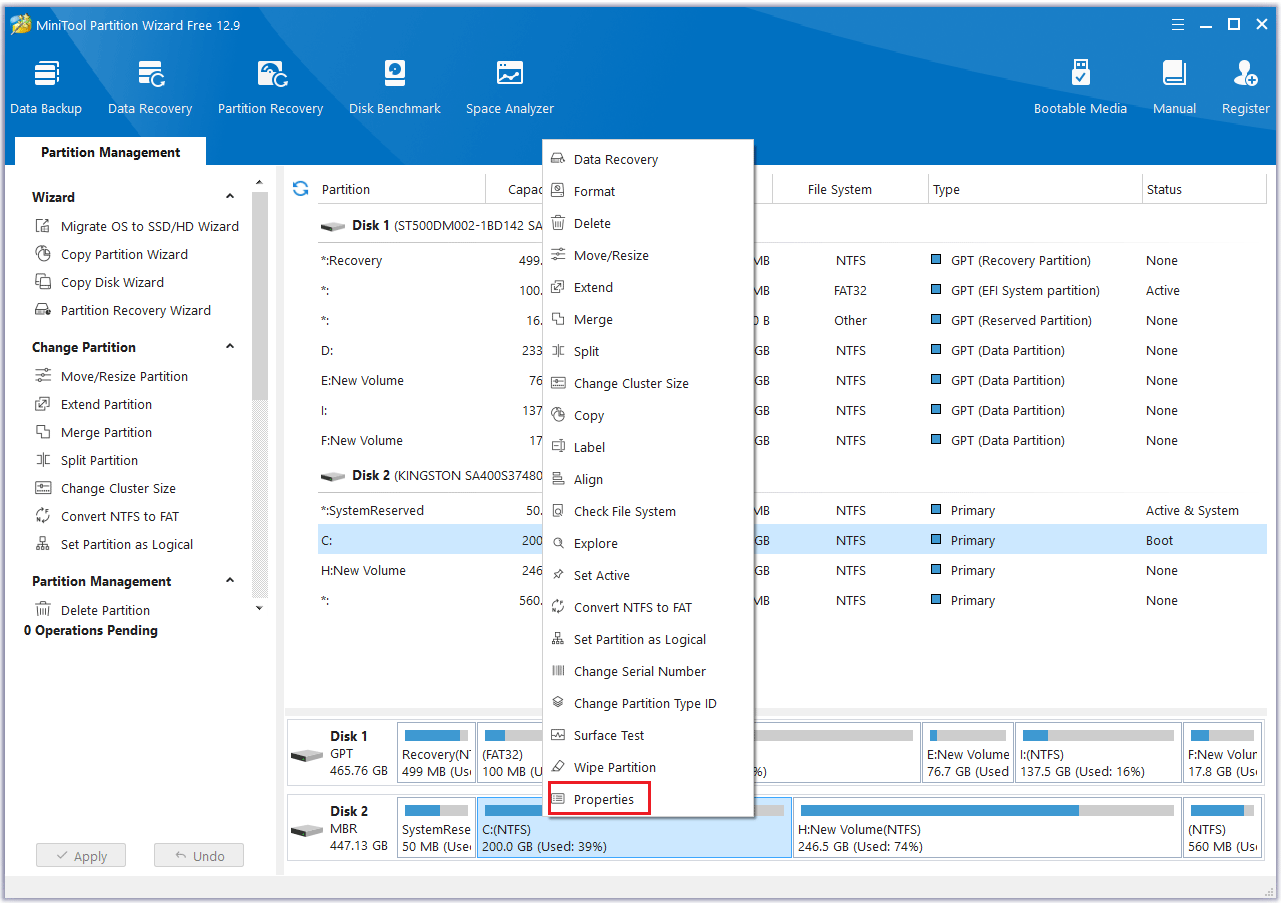The image size is (1283, 903).
Task: Open Partition Recovery in the toolbar
Action: [x=270, y=88]
